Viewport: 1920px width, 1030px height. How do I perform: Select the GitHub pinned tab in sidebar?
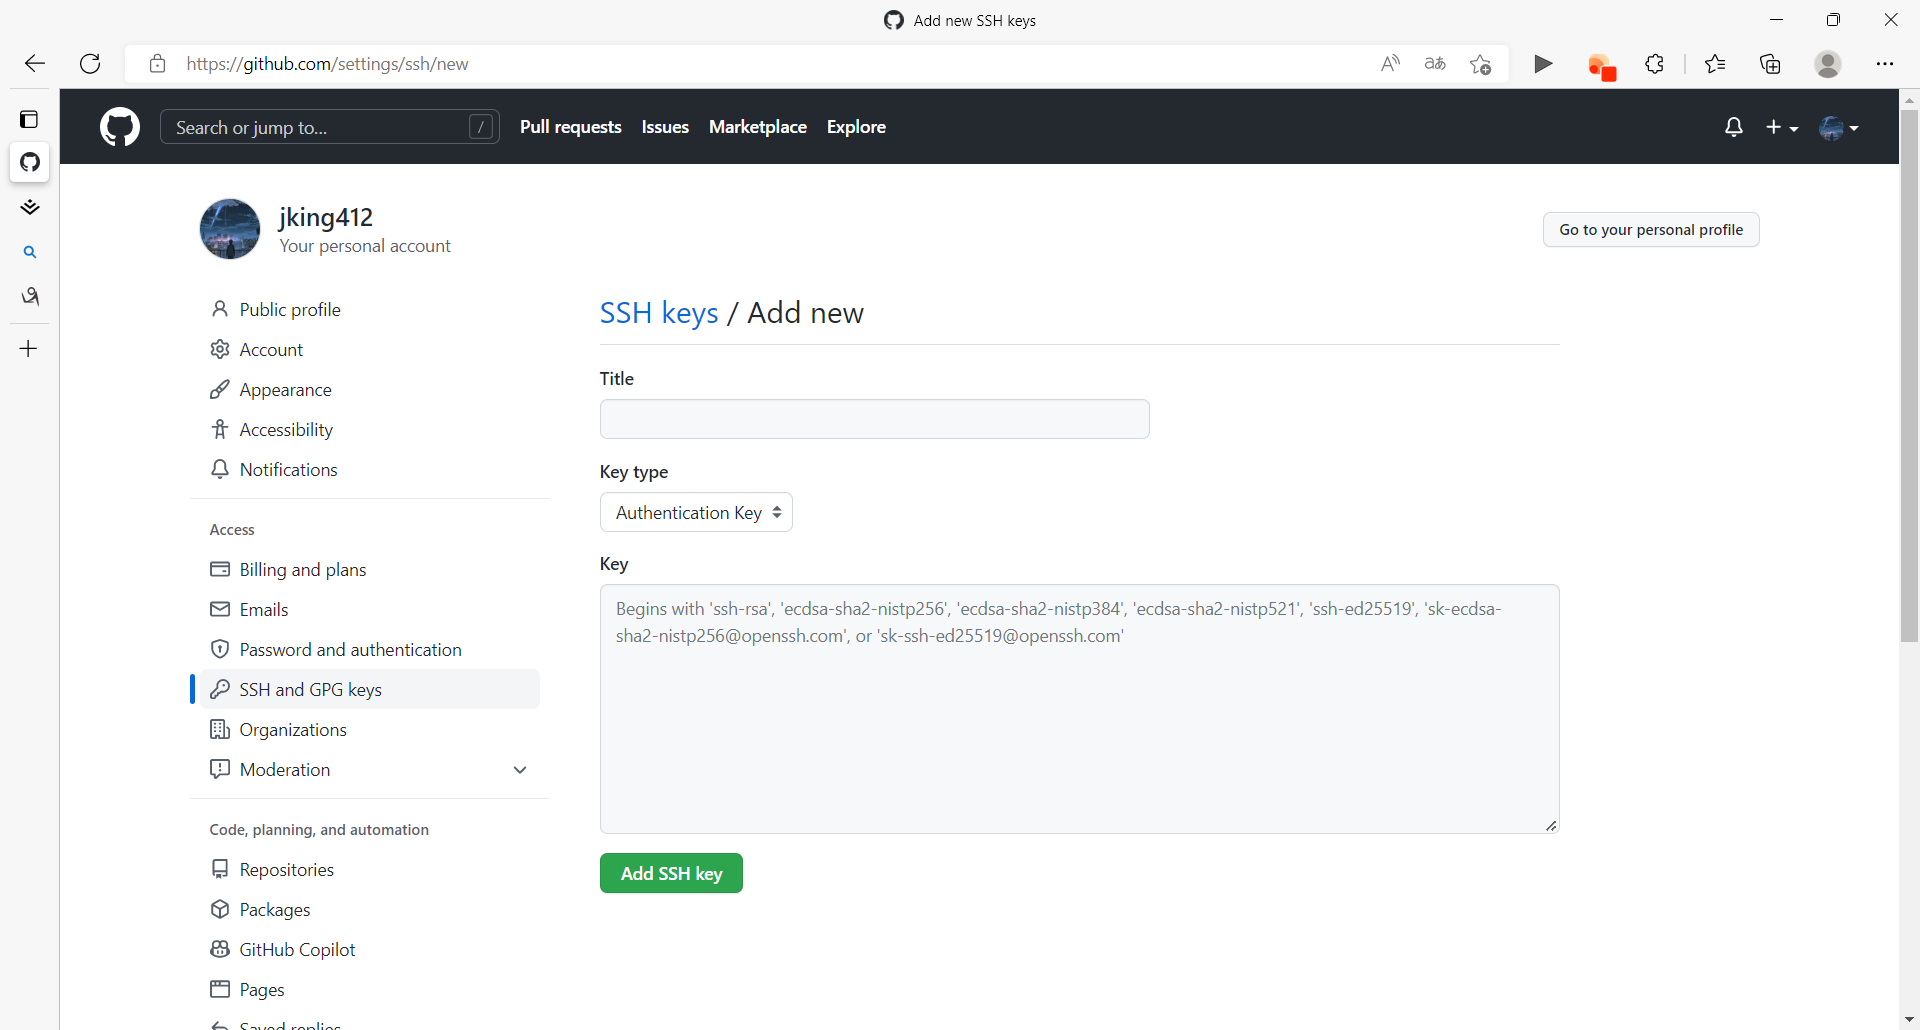pyautogui.click(x=30, y=162)
